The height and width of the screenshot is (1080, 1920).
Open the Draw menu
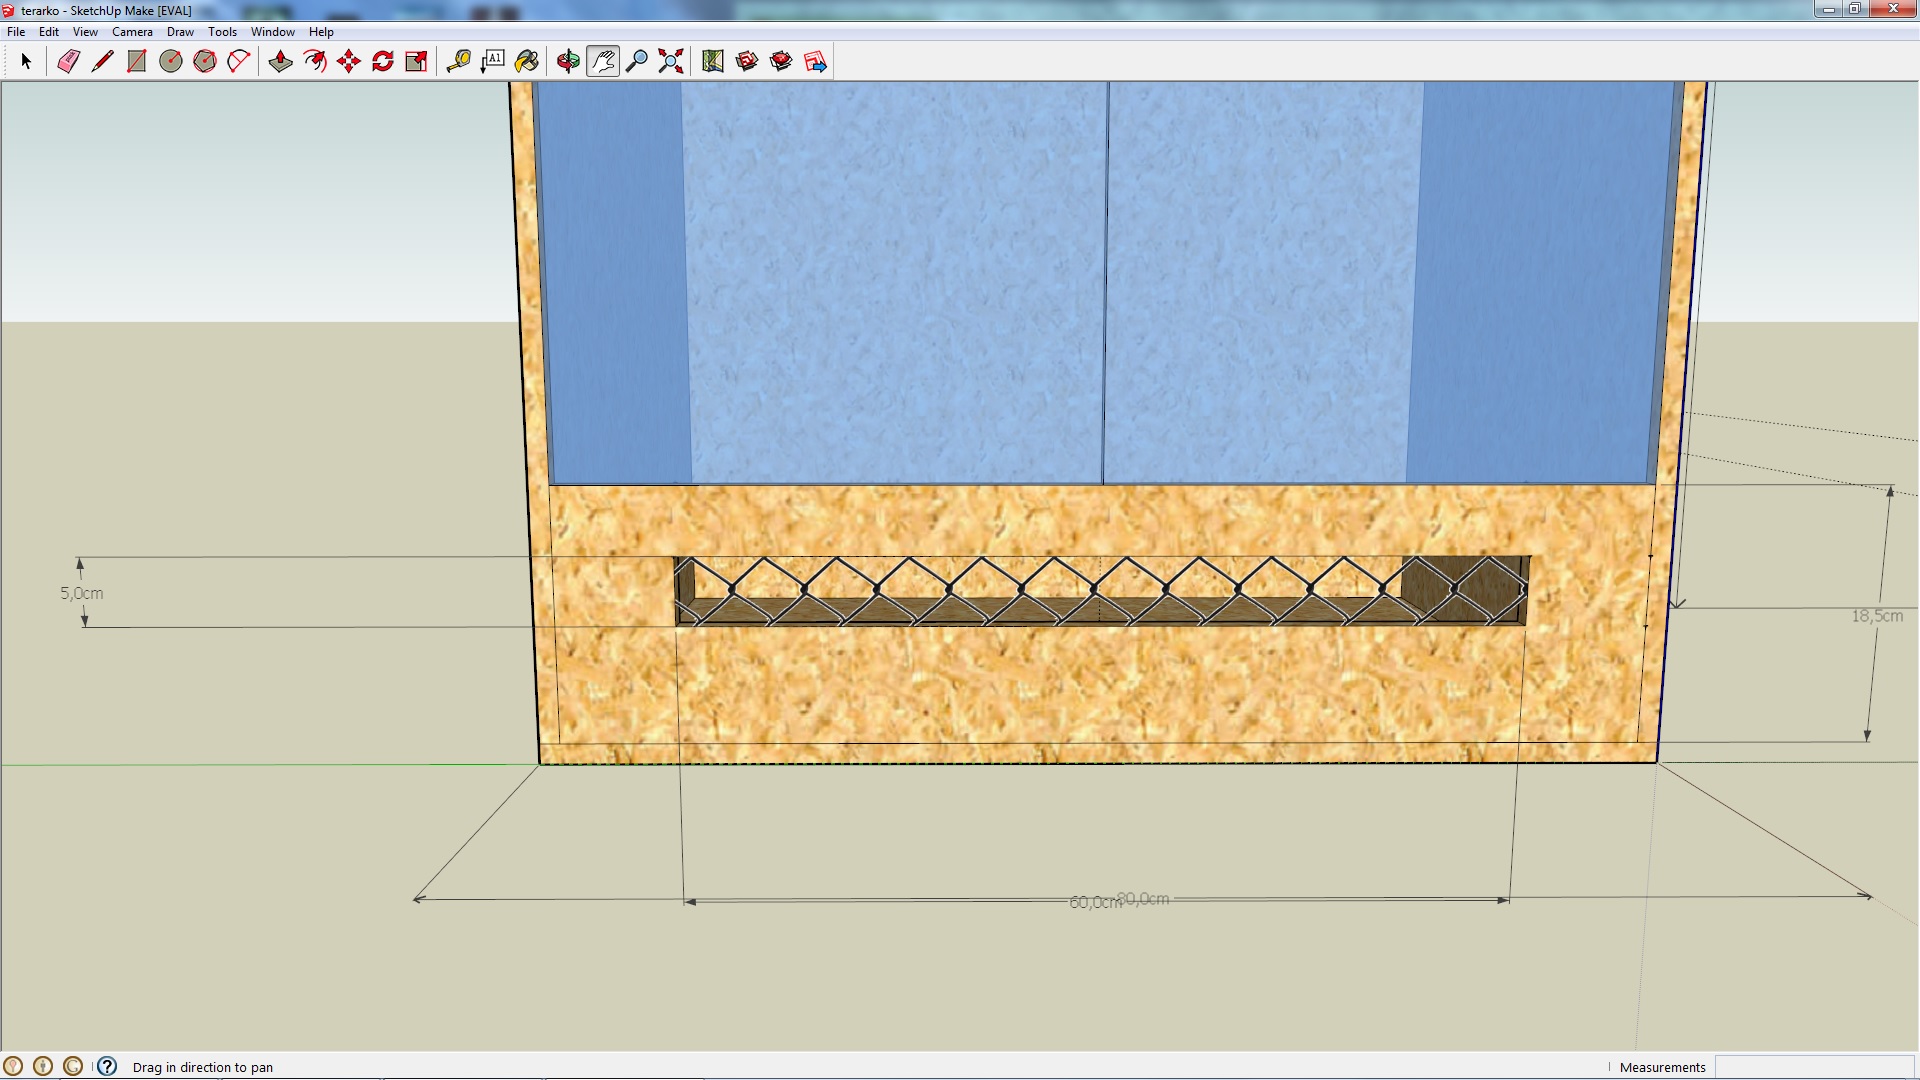coord(180,32)
